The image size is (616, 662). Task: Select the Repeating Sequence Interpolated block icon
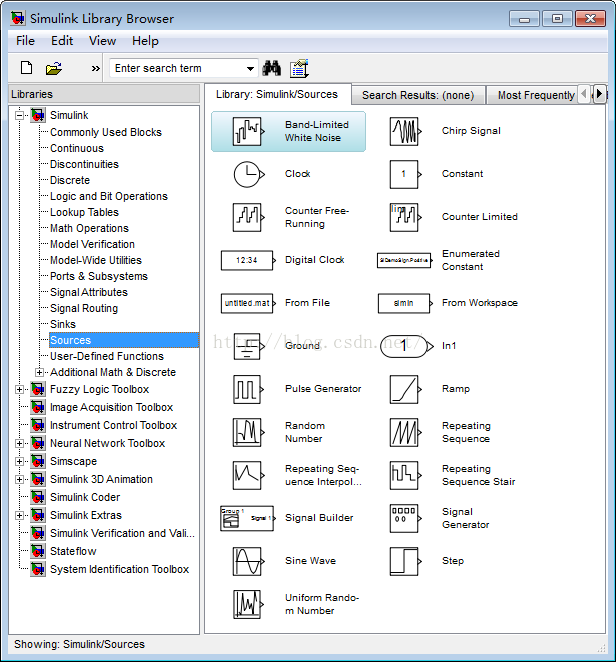coord(249,475)
